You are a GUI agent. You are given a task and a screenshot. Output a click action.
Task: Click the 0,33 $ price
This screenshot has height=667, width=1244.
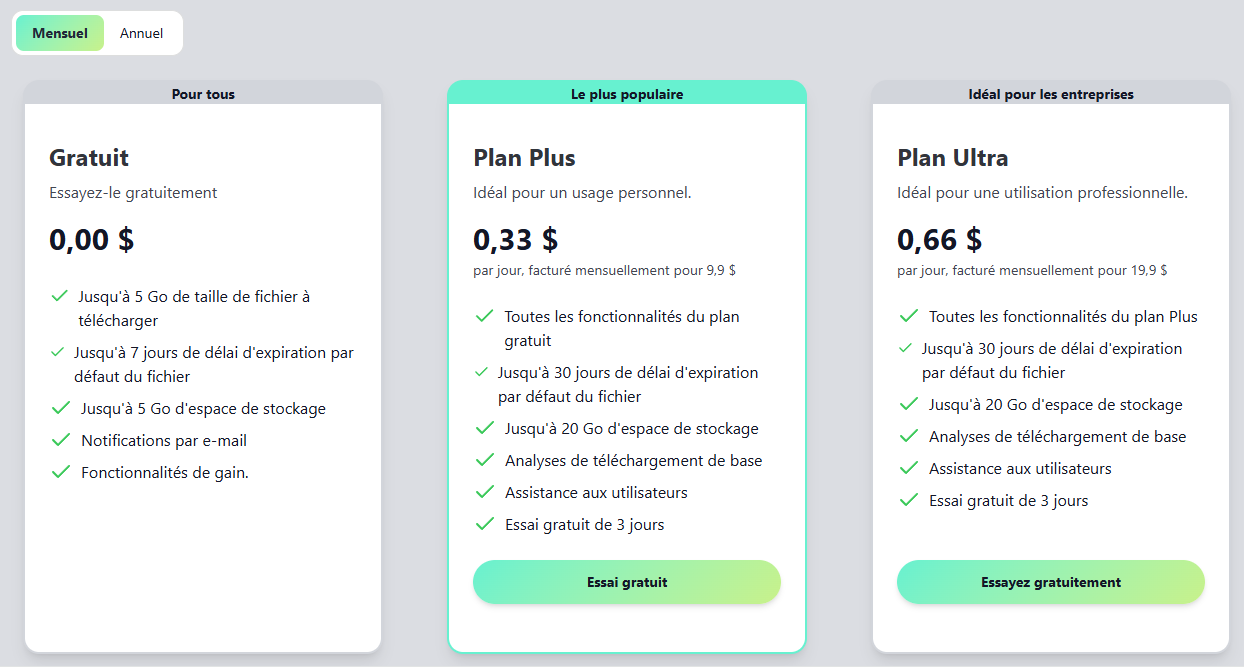coord(515,239)
